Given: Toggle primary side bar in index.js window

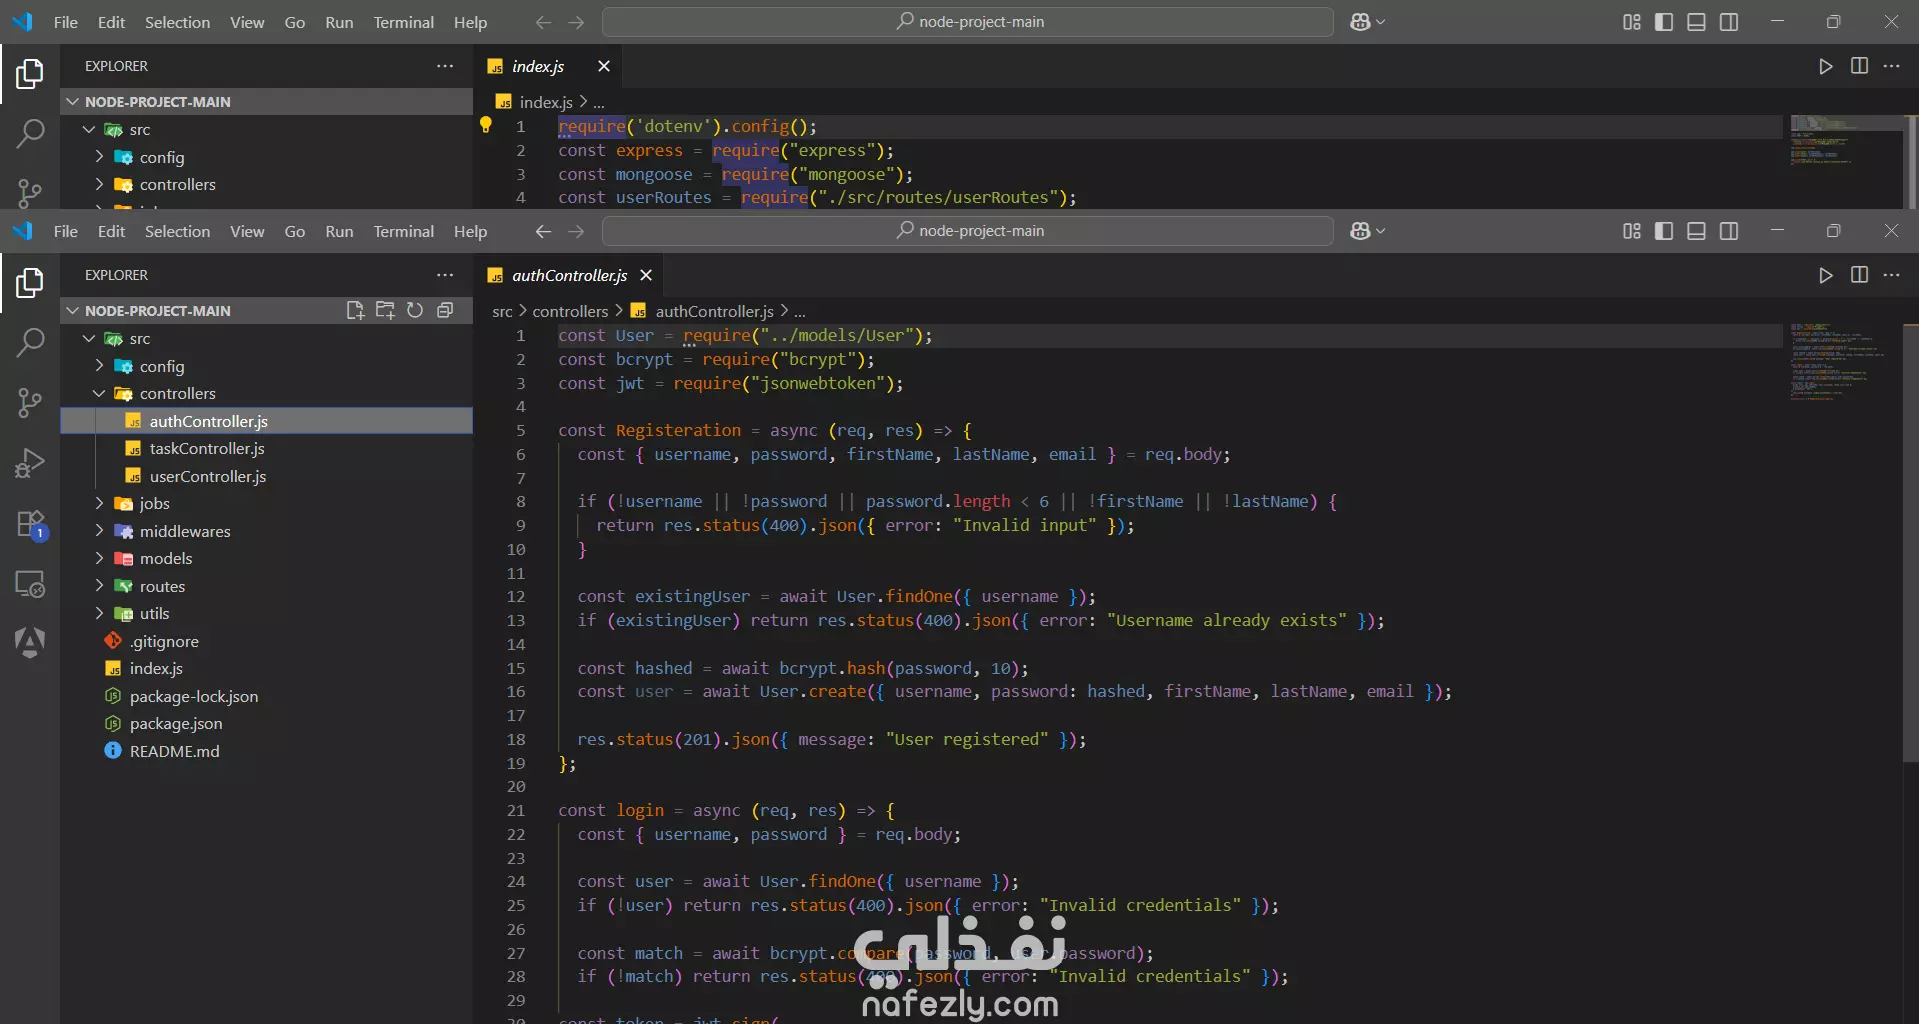Looking at the screenshot, I should tap(1664, 22).
